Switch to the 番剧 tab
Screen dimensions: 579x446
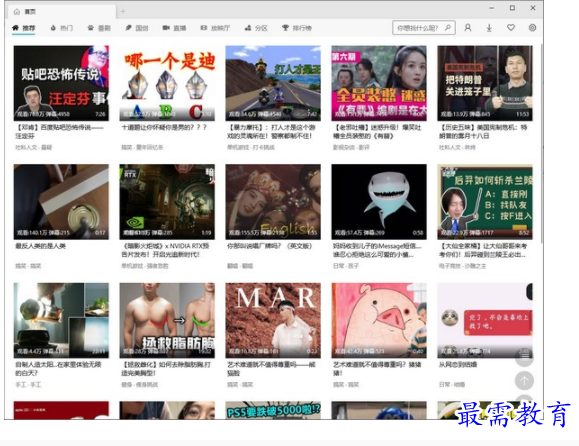[x=99, y=28]
